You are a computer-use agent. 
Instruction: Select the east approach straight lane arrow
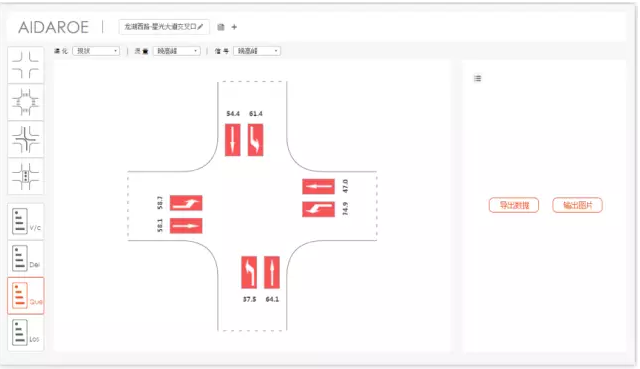coord(318,187)
